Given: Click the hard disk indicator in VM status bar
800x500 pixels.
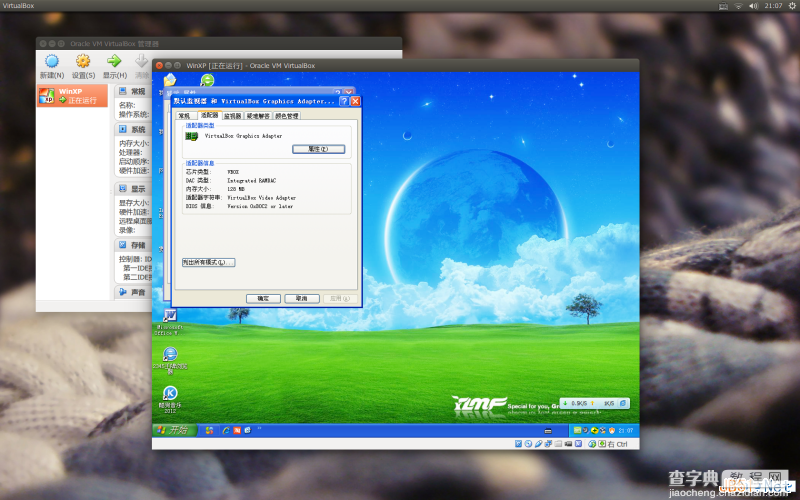Looking at the screenshot, I should [518, 444].
